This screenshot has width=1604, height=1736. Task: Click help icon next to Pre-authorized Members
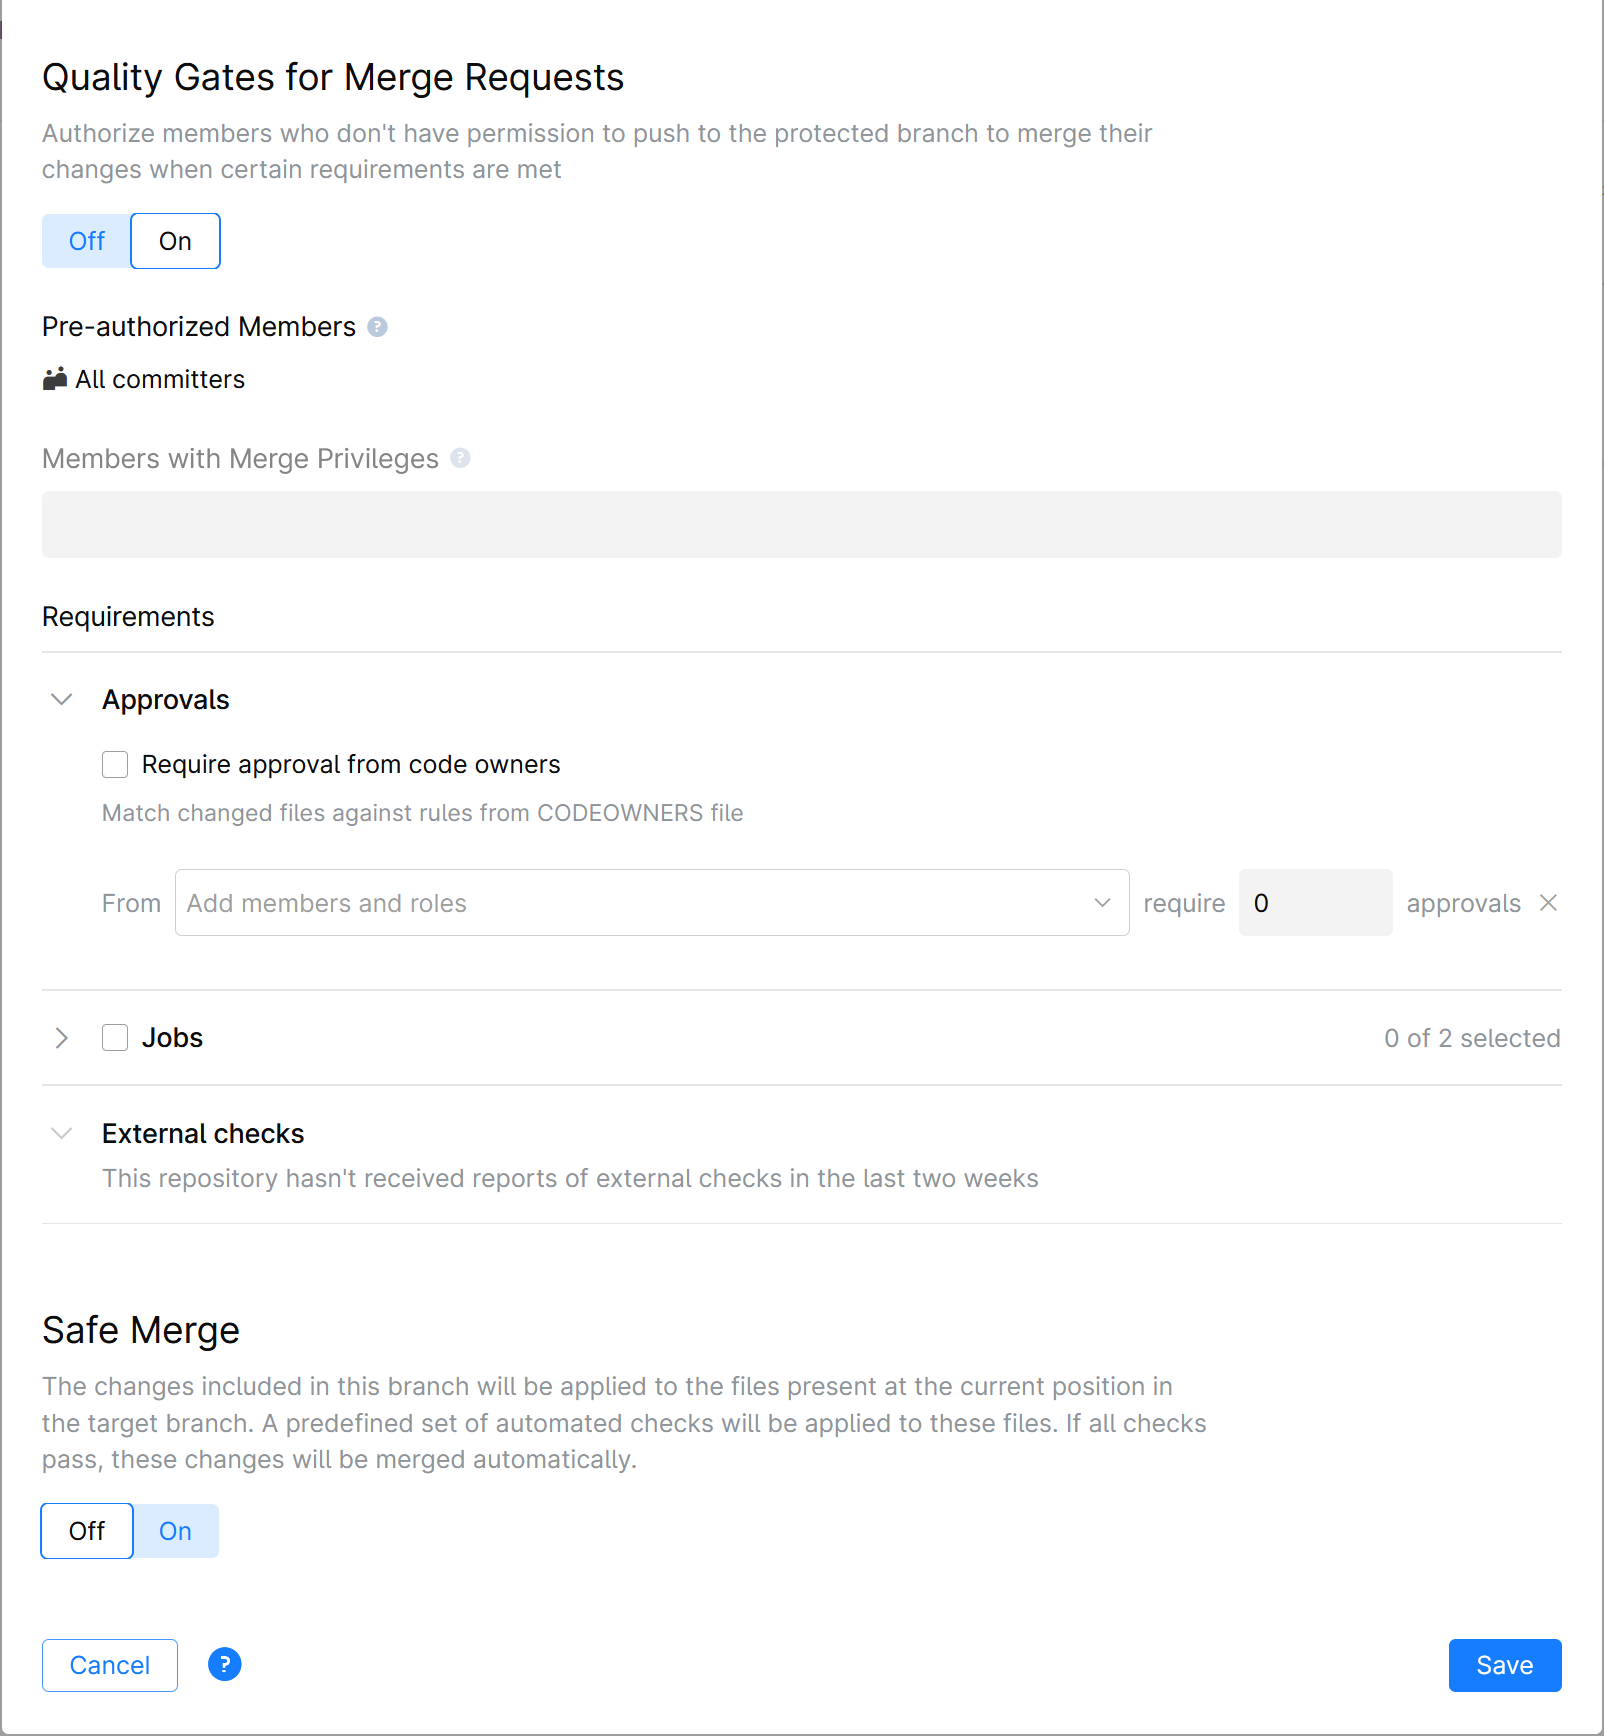coord(377,327)
